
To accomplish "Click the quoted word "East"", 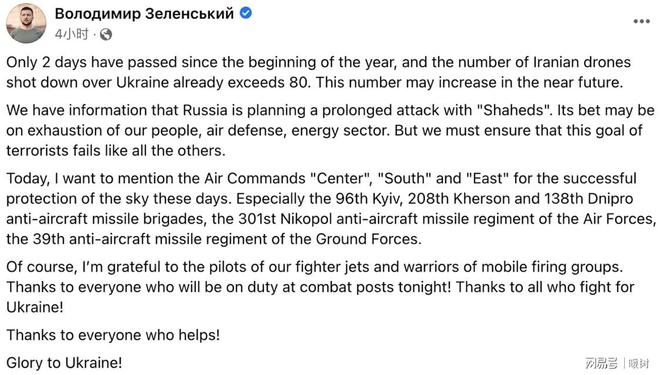I will click(x=487, y=178).
